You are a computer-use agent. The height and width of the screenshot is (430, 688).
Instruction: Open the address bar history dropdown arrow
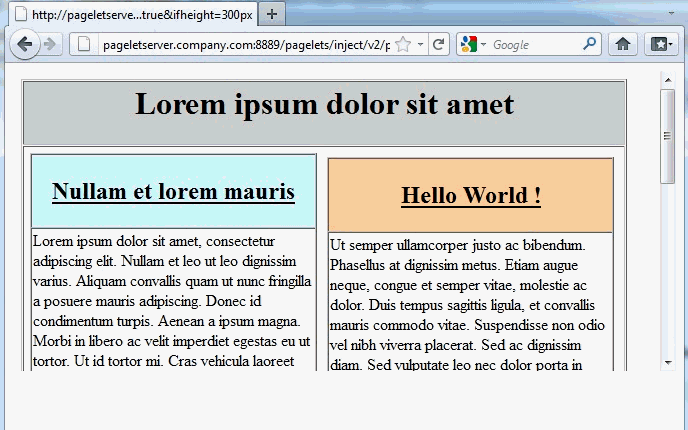pos(420,44)
